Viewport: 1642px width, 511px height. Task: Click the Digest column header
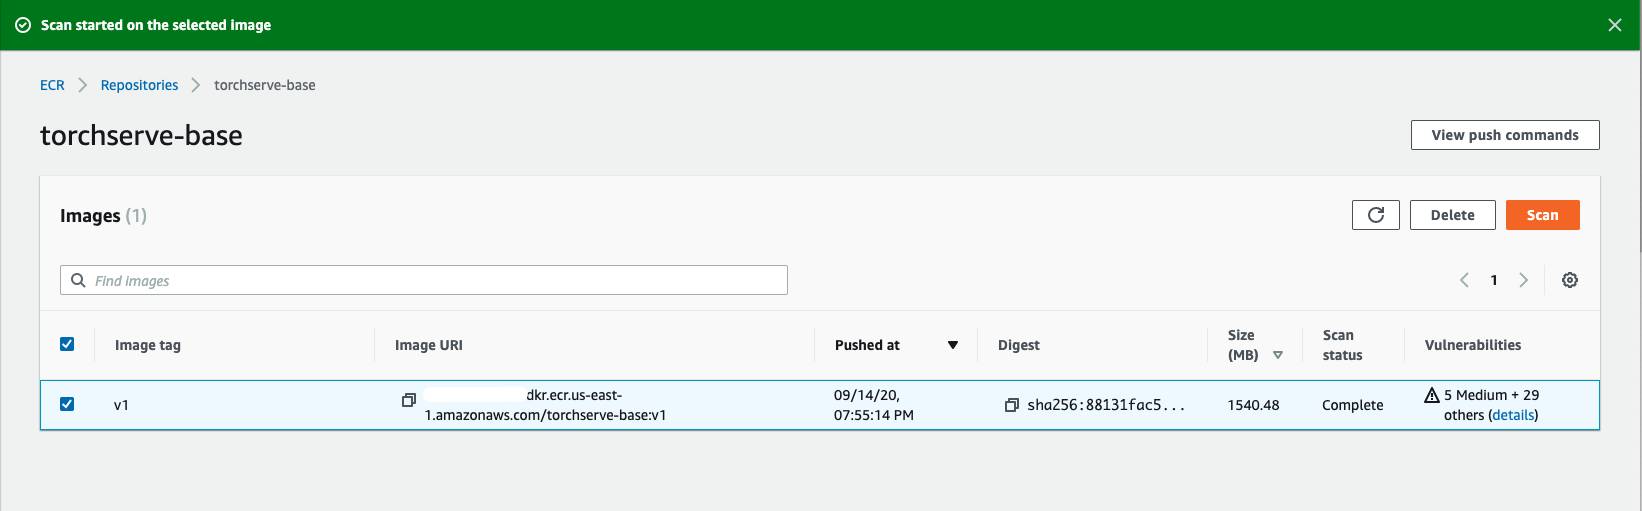(1019, 345)
